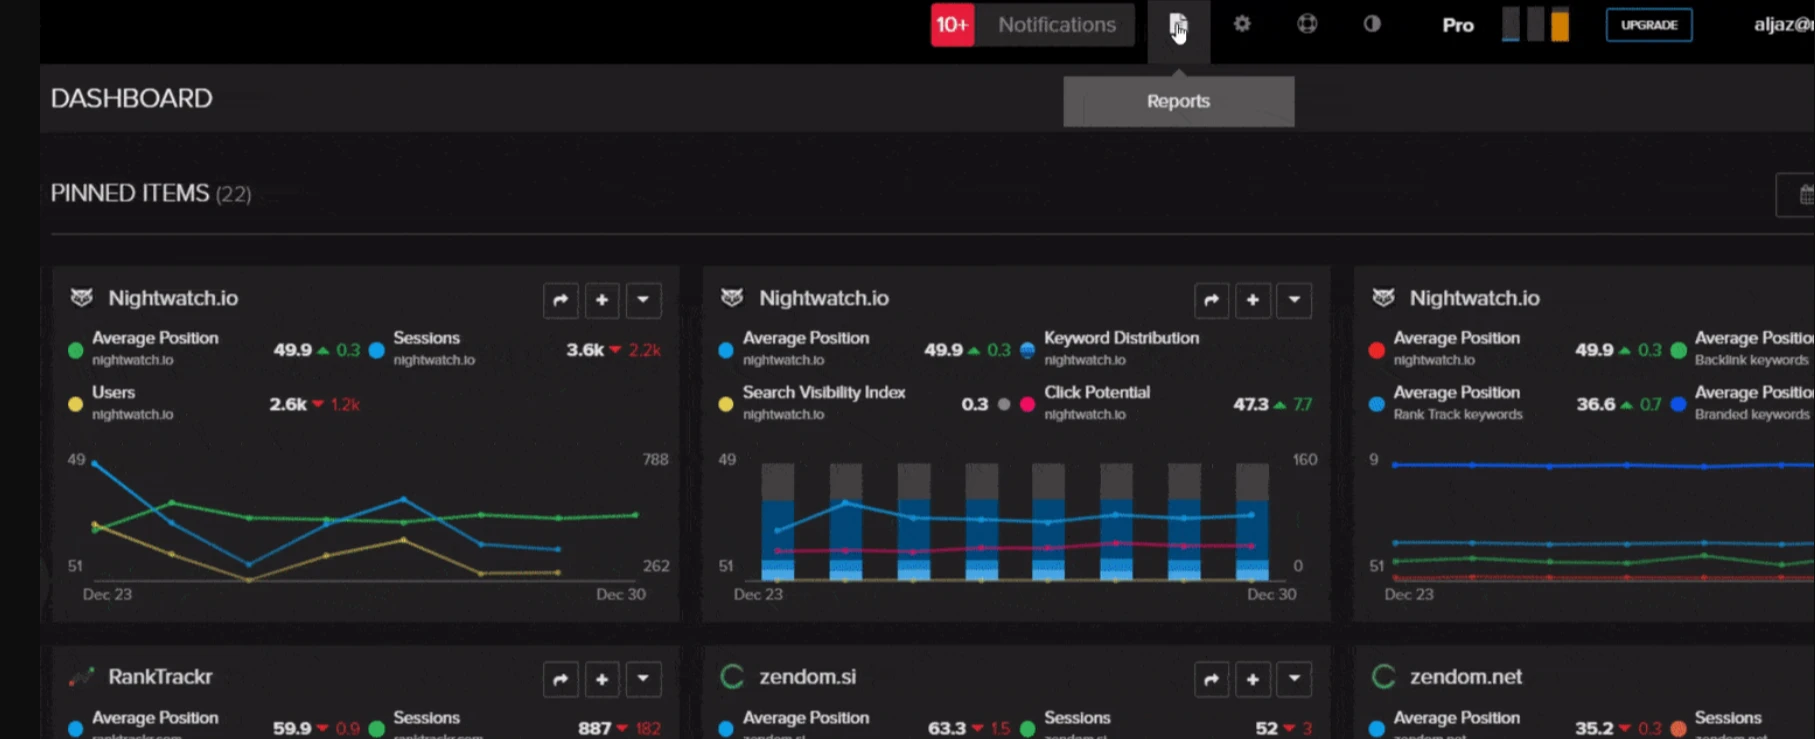Click the Reports tooltip label

[1178, 102]
